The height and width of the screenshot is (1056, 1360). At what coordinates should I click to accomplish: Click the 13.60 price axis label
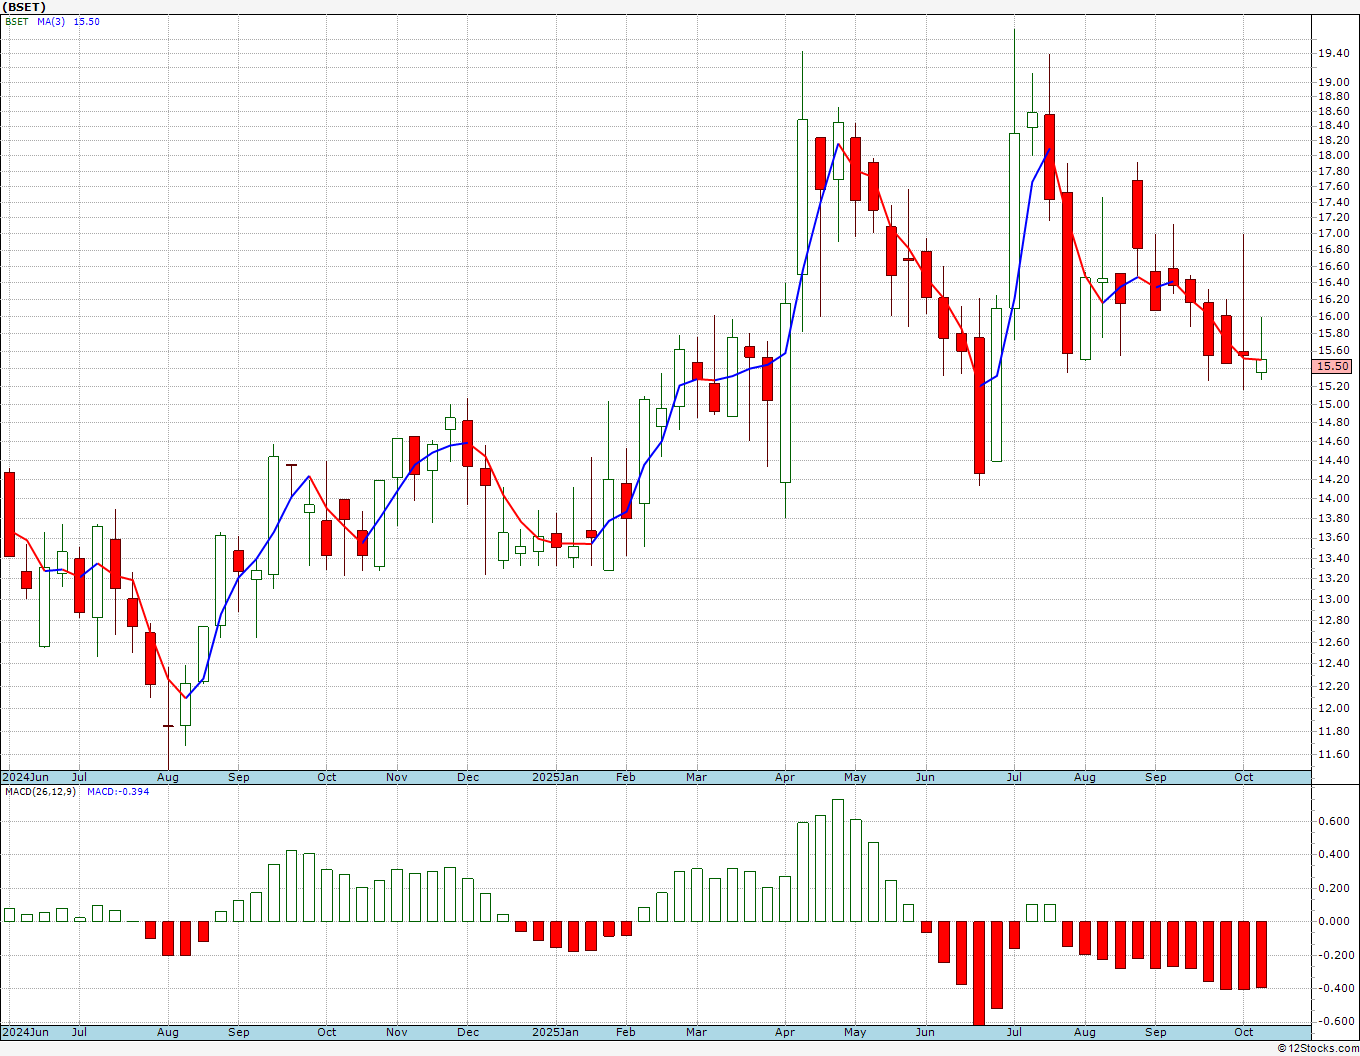(1333, 538)
